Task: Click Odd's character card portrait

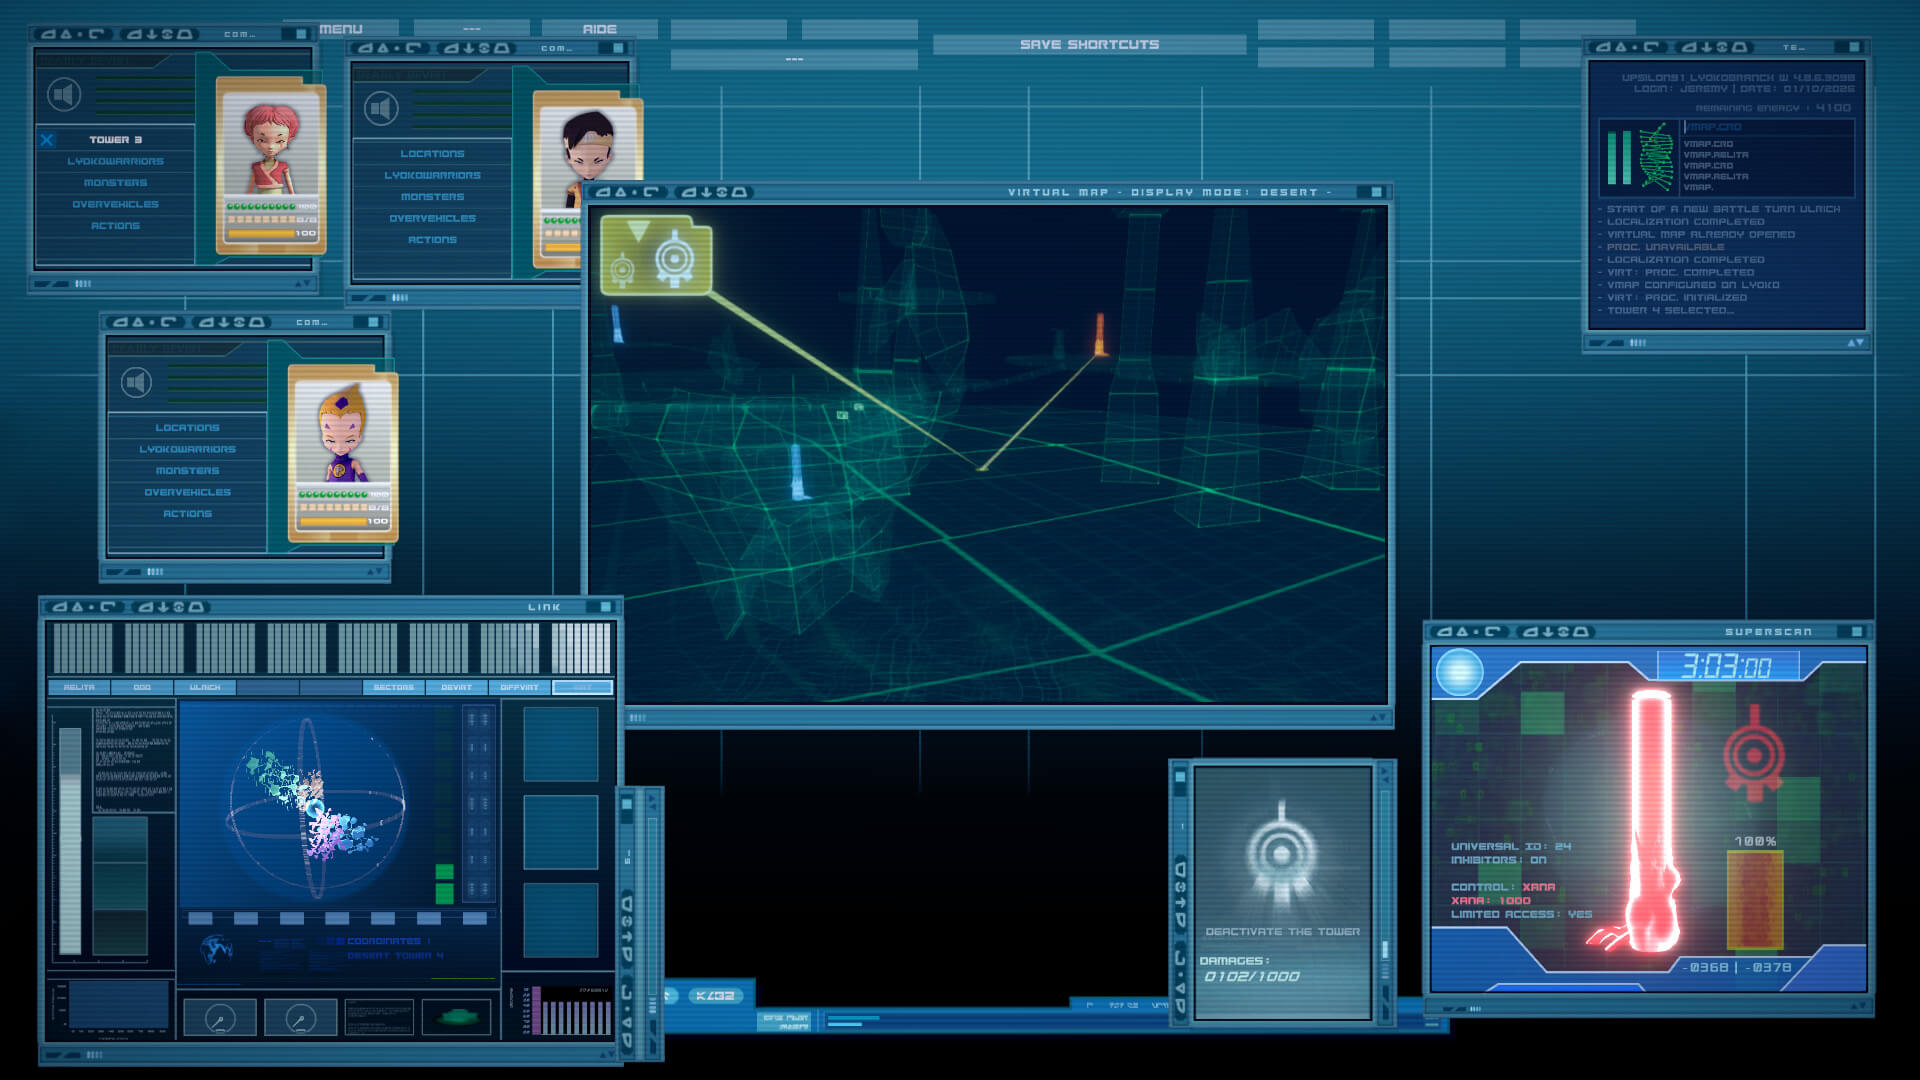Action: pos(343,431)
